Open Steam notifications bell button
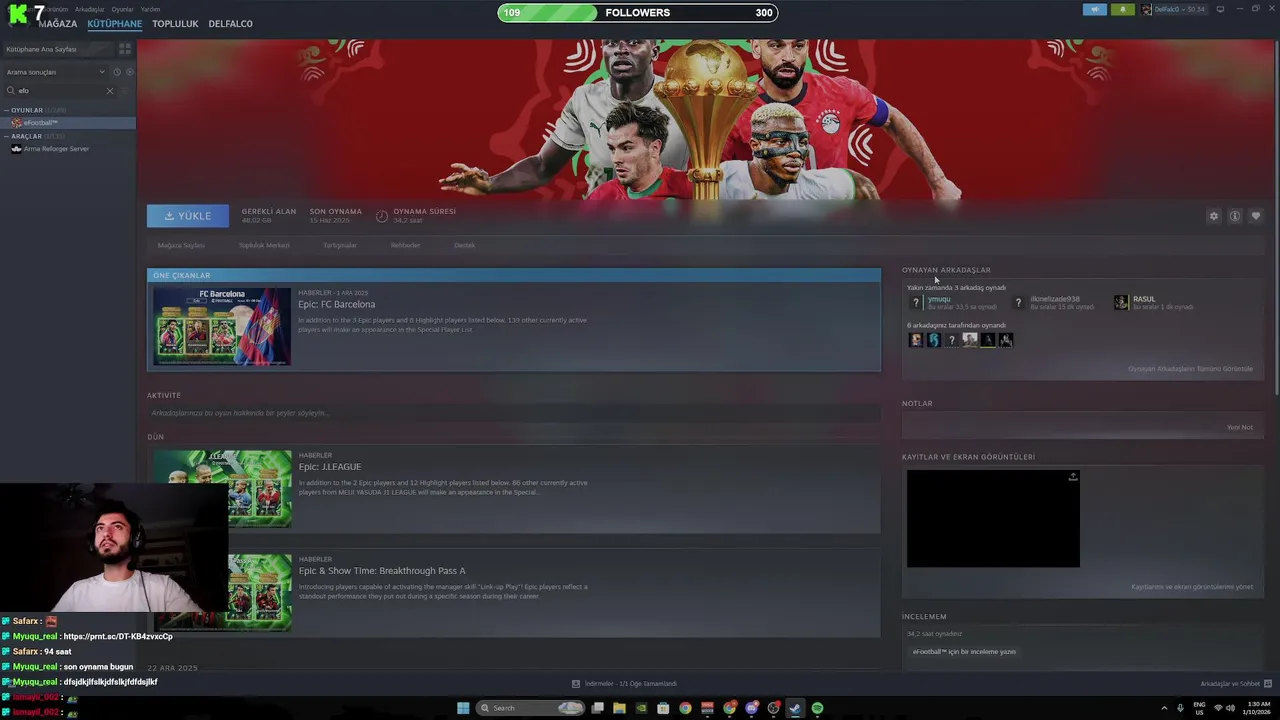1280x720 pixels. pos(1122,9)
